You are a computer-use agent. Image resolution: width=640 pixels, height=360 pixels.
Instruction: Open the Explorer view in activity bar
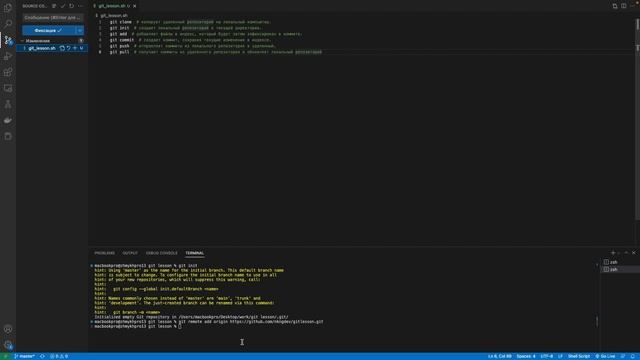[x=8, y=8]
